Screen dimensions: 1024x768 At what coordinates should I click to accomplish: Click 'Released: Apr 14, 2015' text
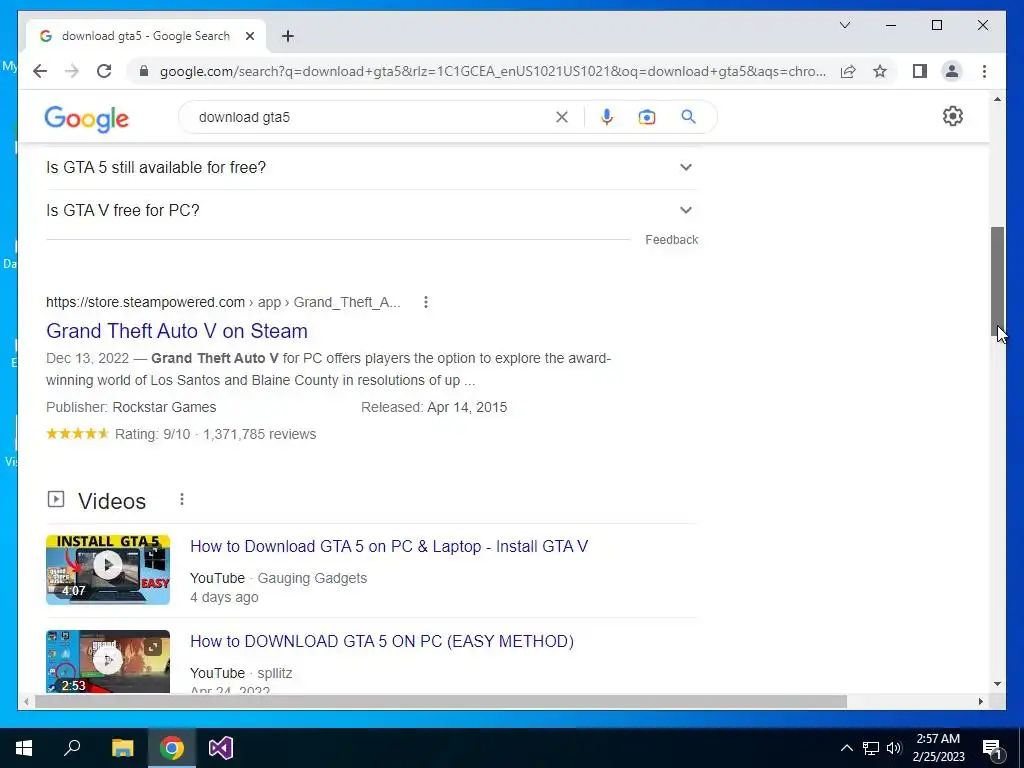tap(434, 407)
